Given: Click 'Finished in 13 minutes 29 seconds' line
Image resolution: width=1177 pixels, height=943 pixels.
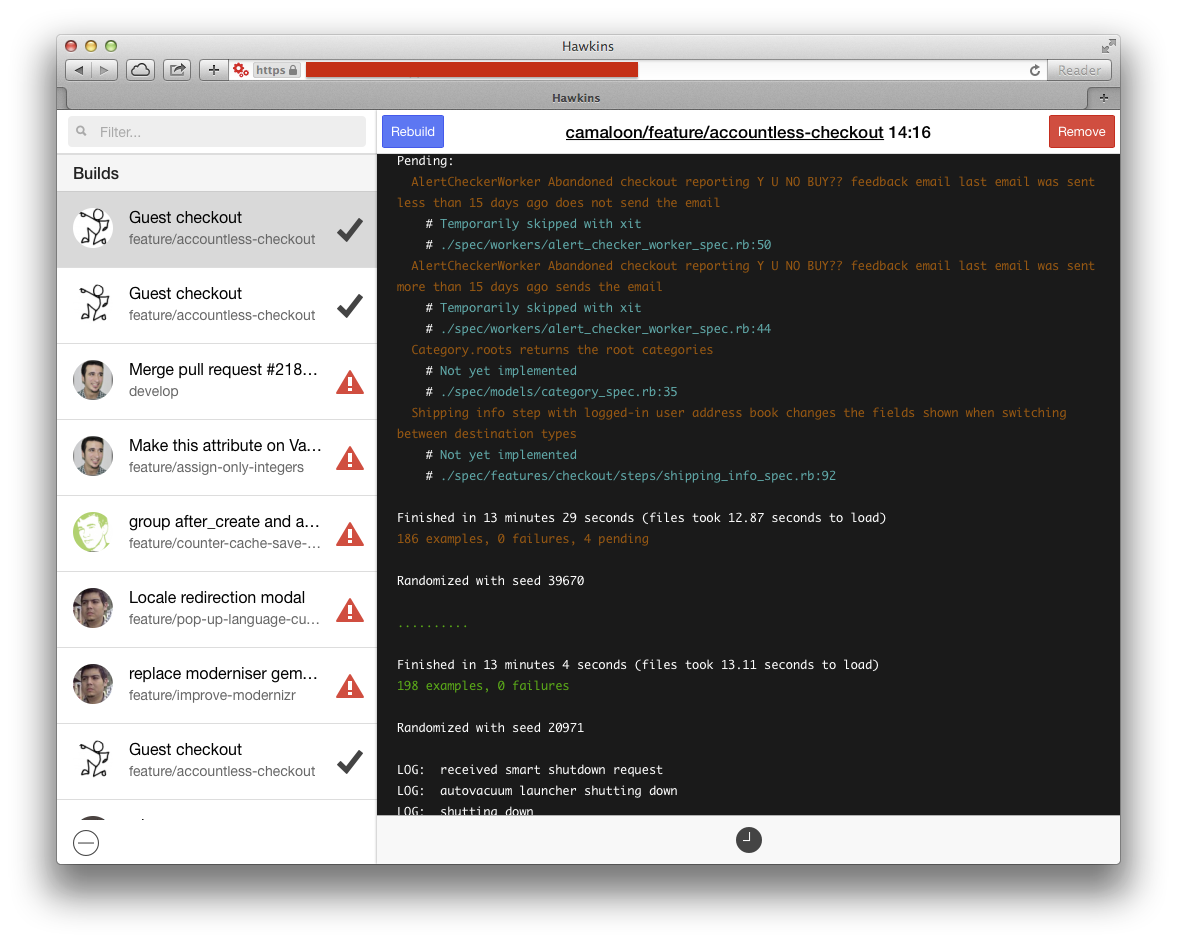Looking at the screenshot, I should click(x=641, y=517).
